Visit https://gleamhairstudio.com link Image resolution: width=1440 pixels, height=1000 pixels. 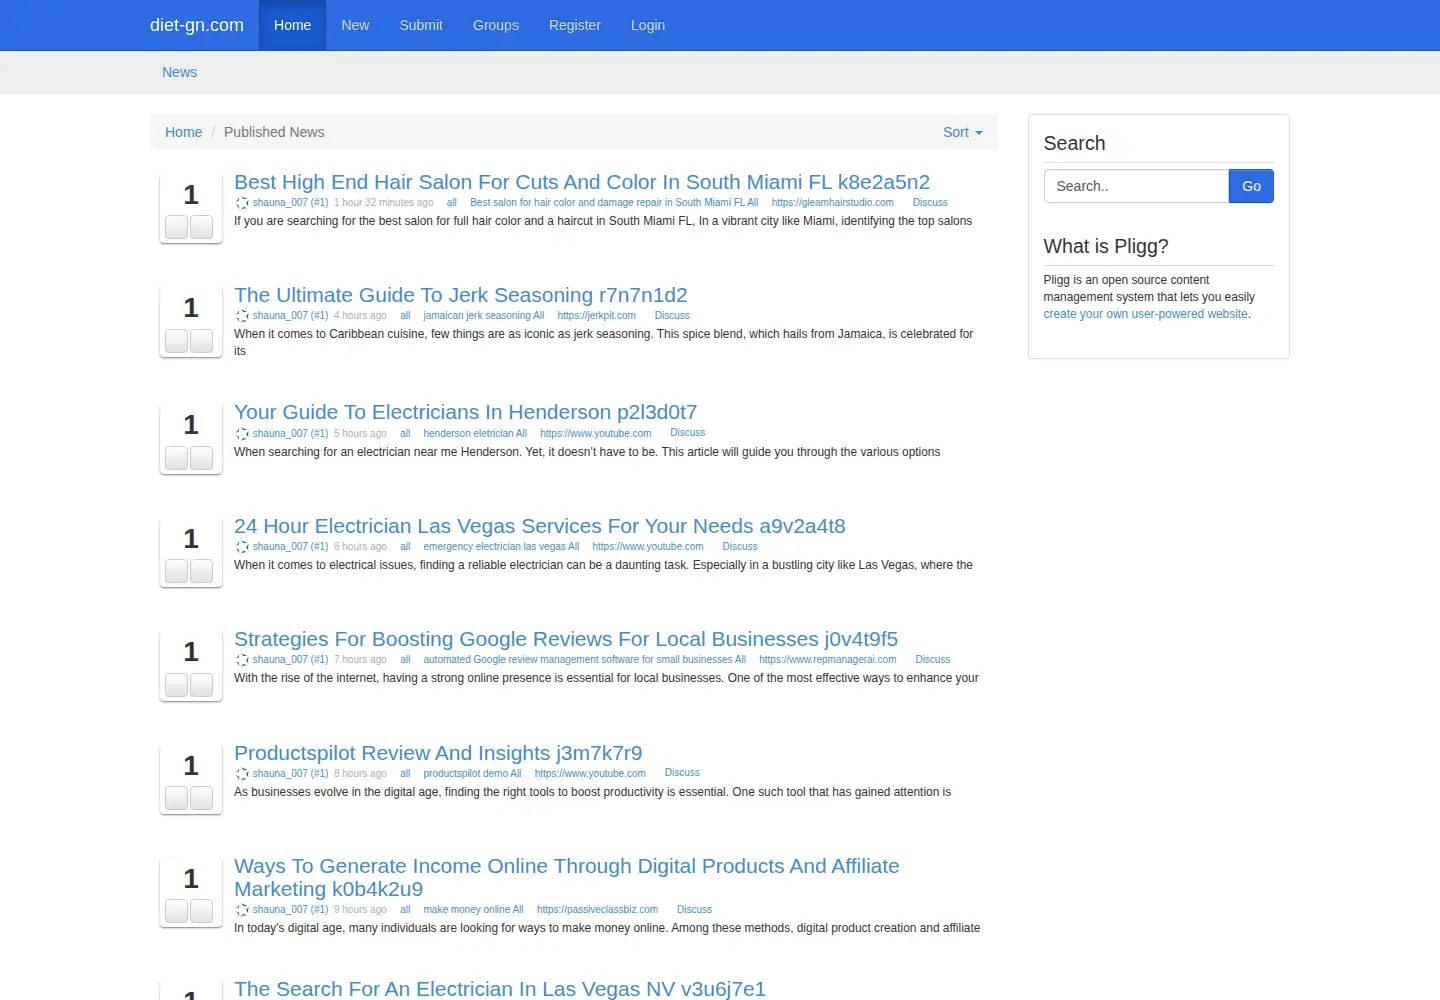point(833,203)
